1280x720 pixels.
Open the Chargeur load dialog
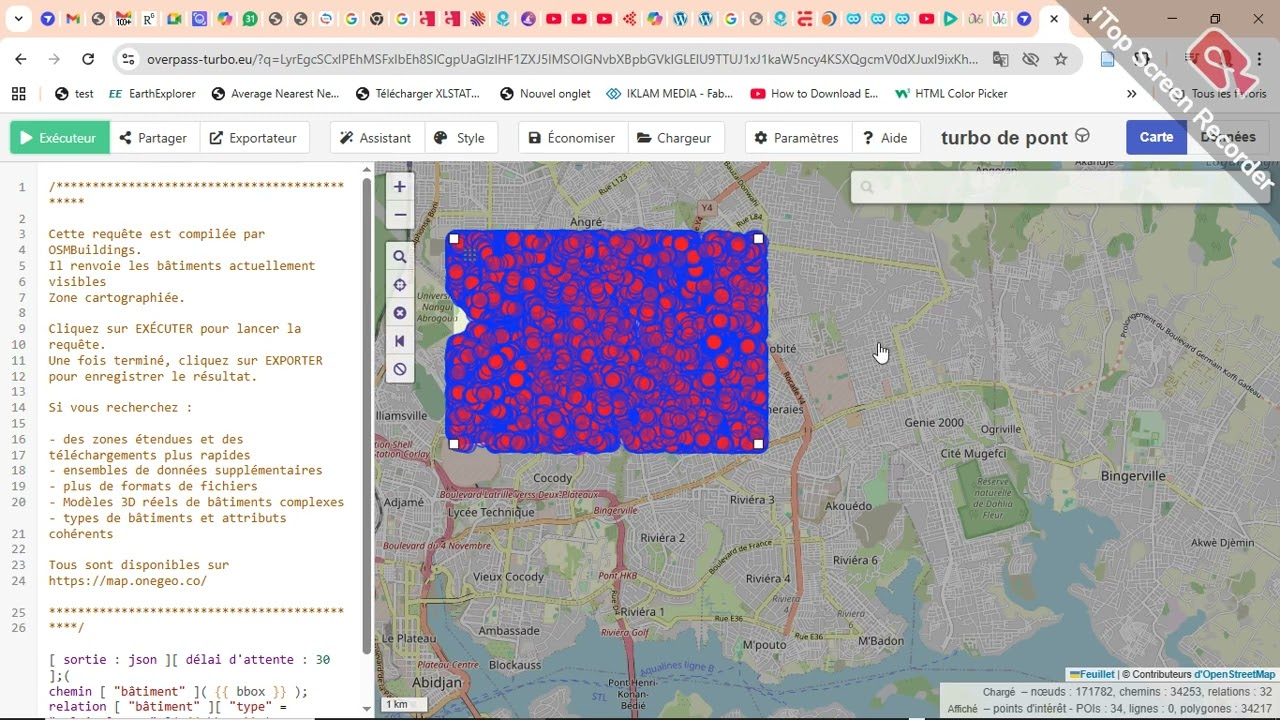675,138
